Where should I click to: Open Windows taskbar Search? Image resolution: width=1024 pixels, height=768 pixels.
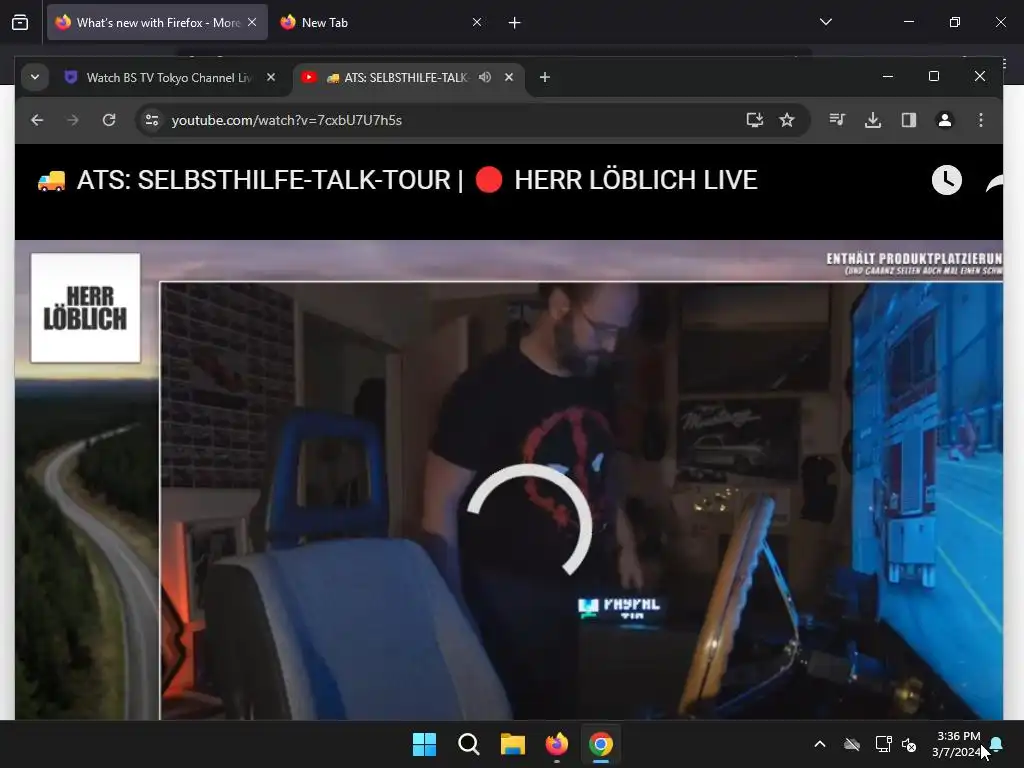(x=468, y=744)
